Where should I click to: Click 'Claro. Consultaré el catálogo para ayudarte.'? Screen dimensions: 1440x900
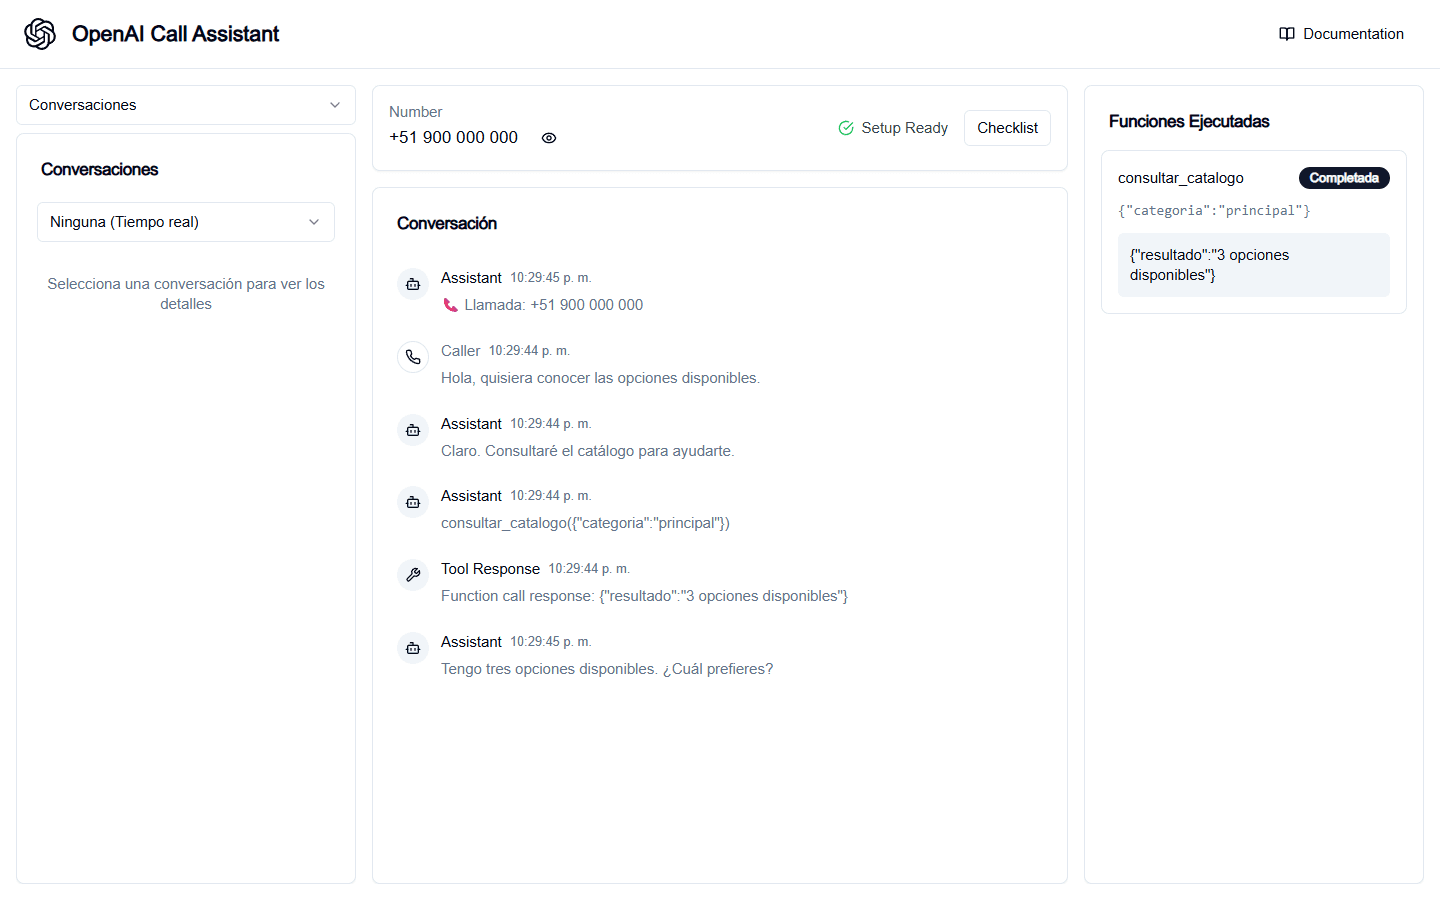point(588,451)
